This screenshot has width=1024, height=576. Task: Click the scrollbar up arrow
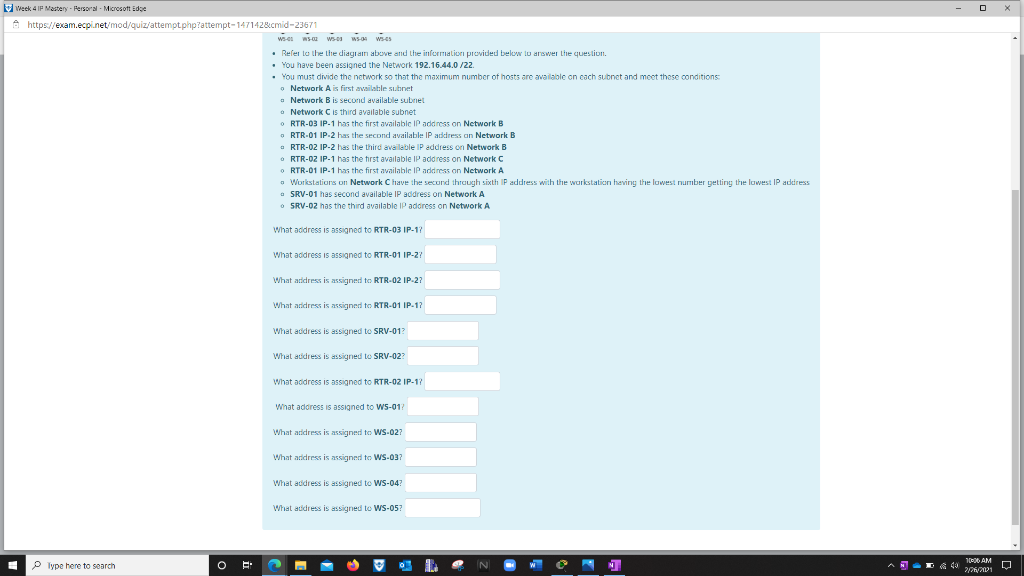point(1015,38)
